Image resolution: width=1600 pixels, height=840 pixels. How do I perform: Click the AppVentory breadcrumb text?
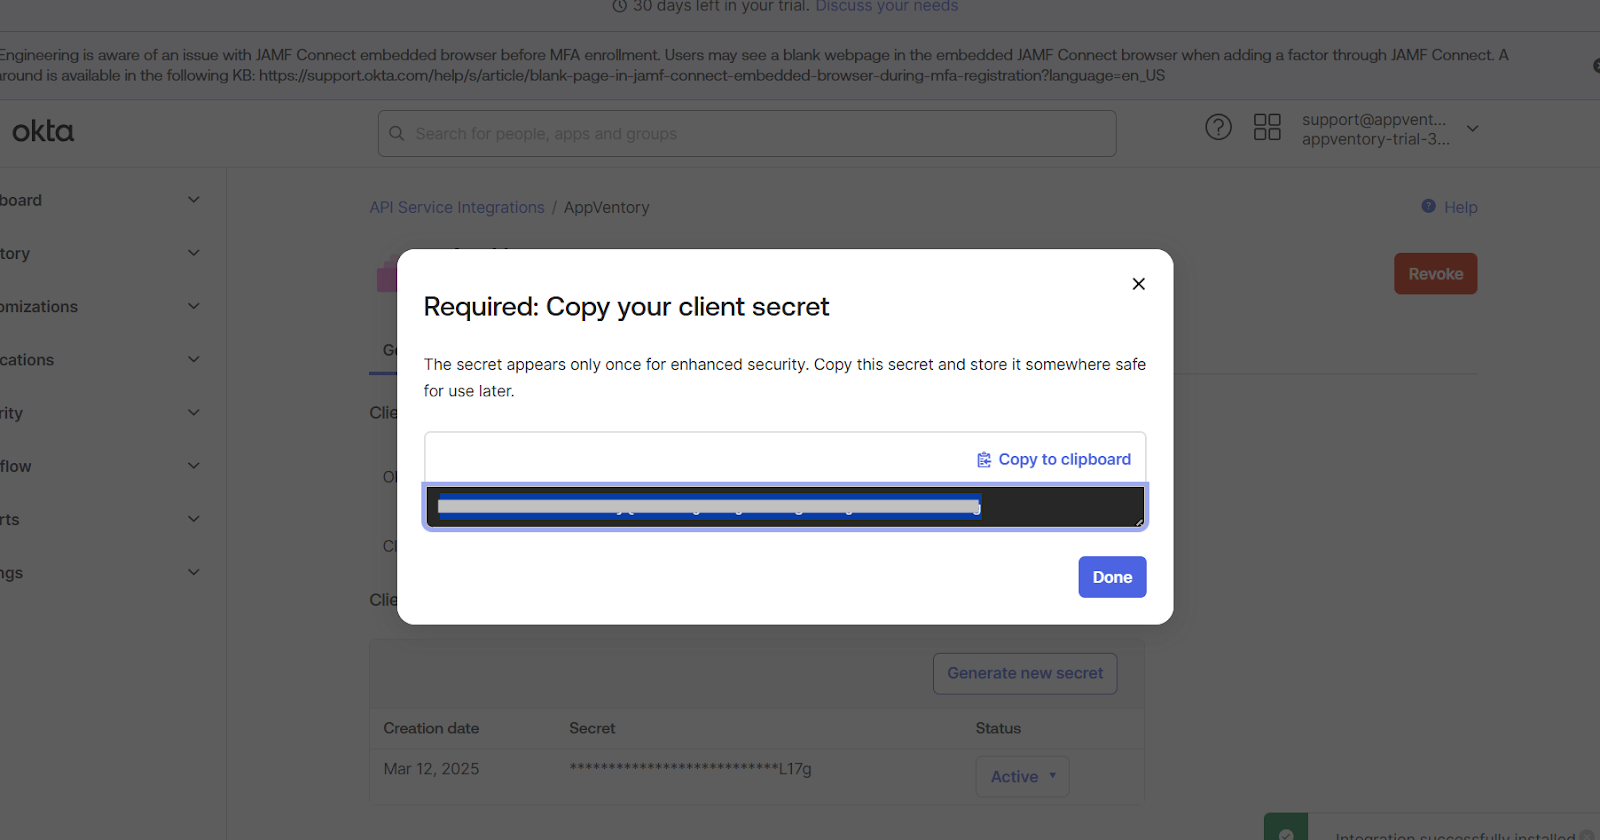coord(606,207)
